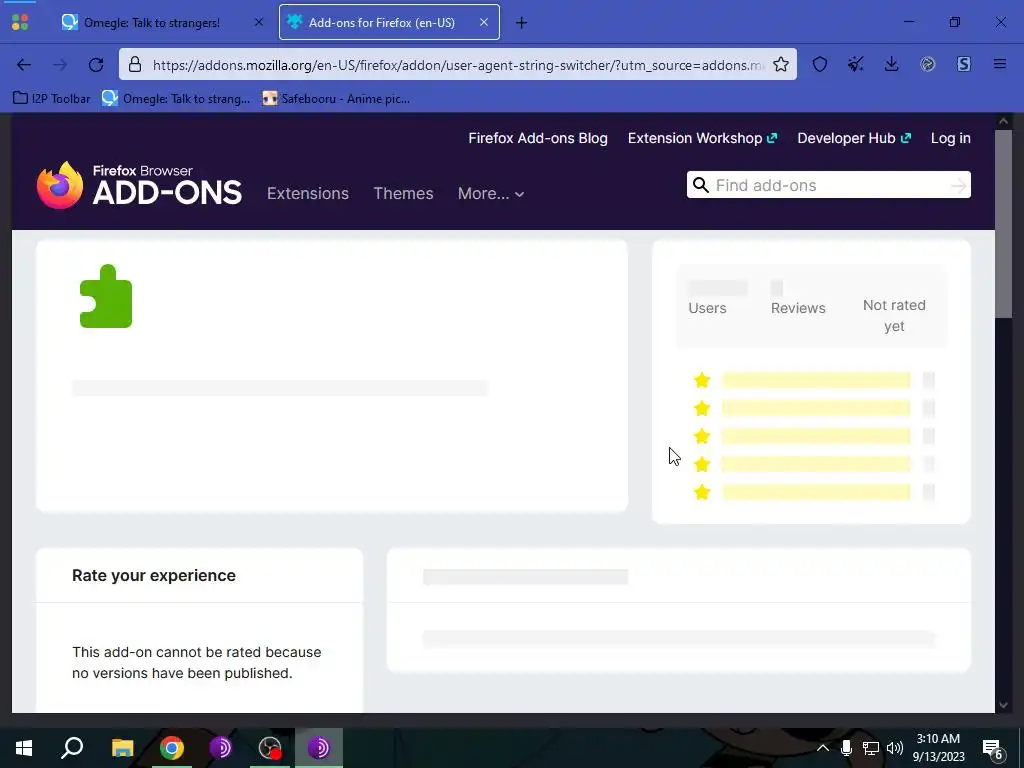
Task: Click the Users label
Action: click(x=707, y=308)
